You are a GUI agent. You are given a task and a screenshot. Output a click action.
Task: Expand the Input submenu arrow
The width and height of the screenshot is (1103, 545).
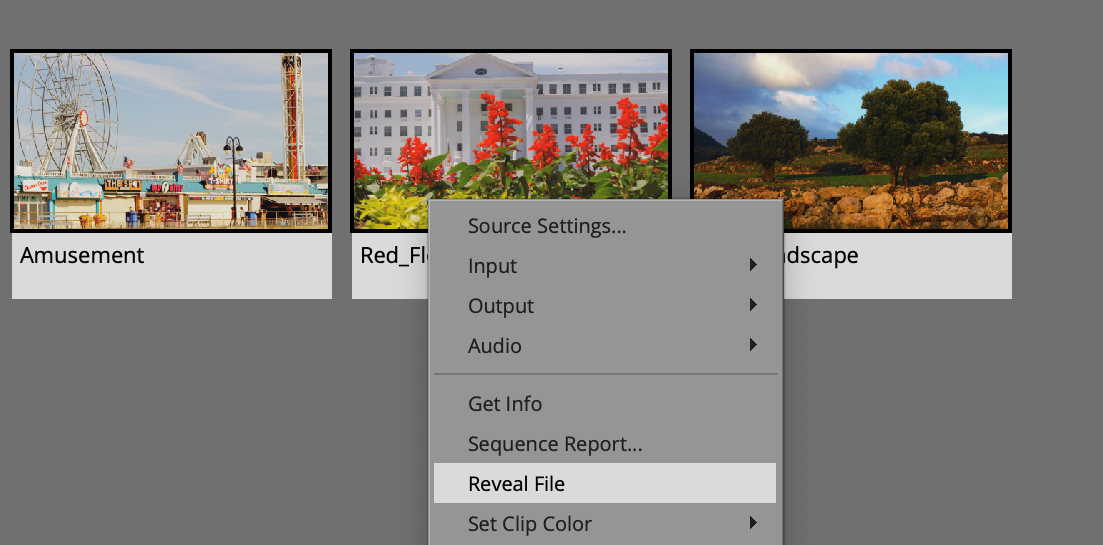click(x=753, y=265)
